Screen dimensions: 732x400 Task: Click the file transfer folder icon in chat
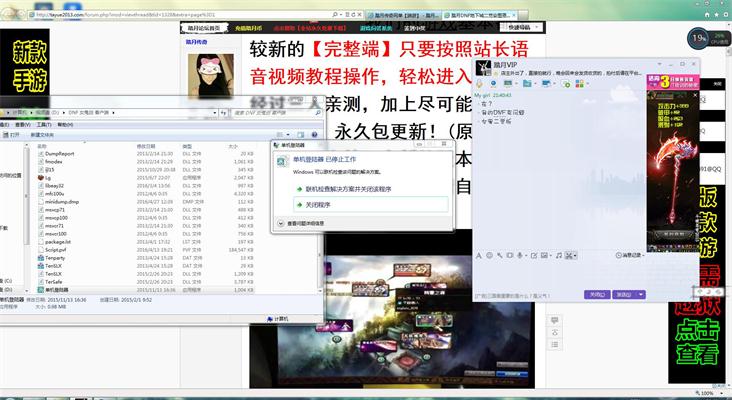click(x=527, y=84)
